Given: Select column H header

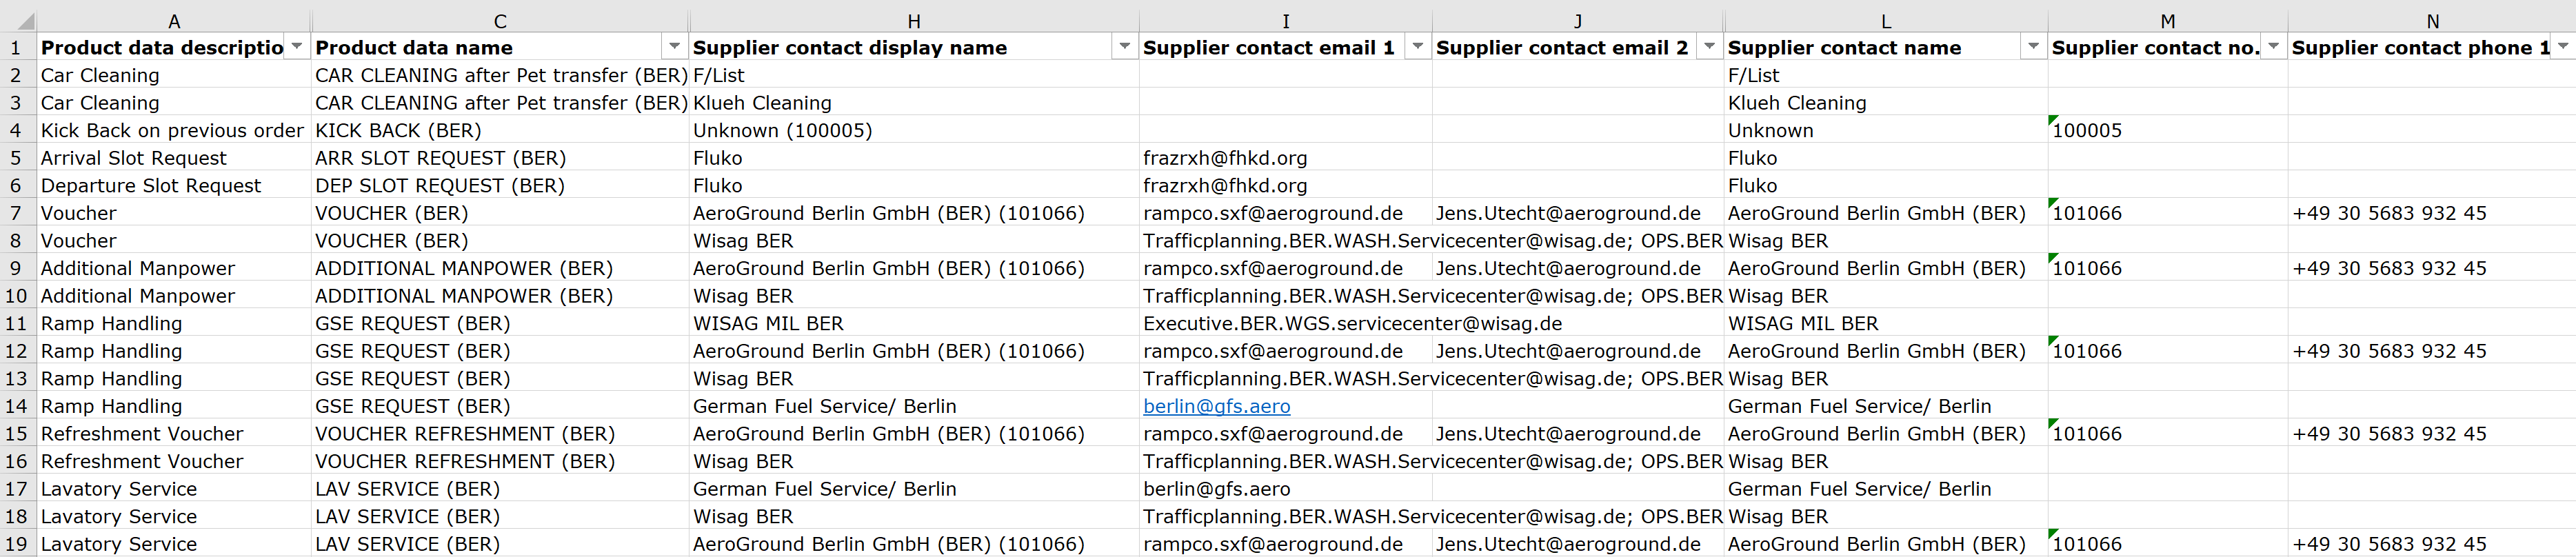Looking at the screenshot, I should tap(913, 21).
